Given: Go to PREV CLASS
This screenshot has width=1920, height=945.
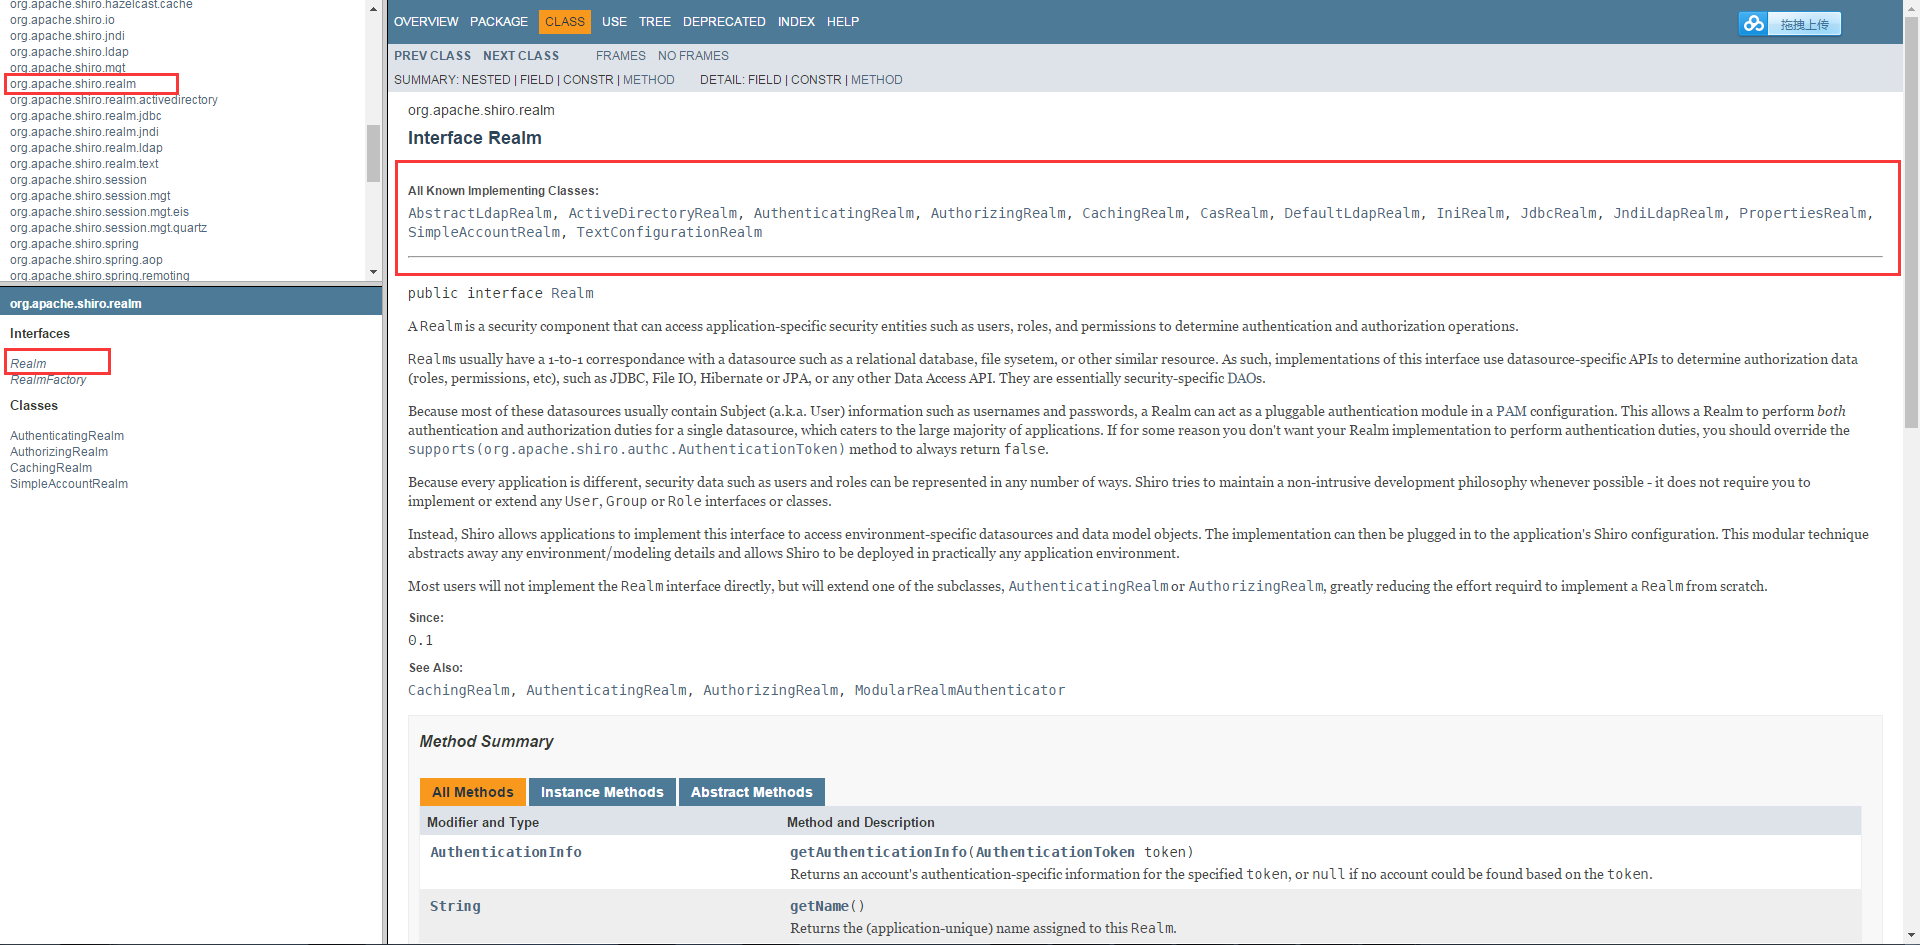Looking at the screenshot, I should coord(432,56).
